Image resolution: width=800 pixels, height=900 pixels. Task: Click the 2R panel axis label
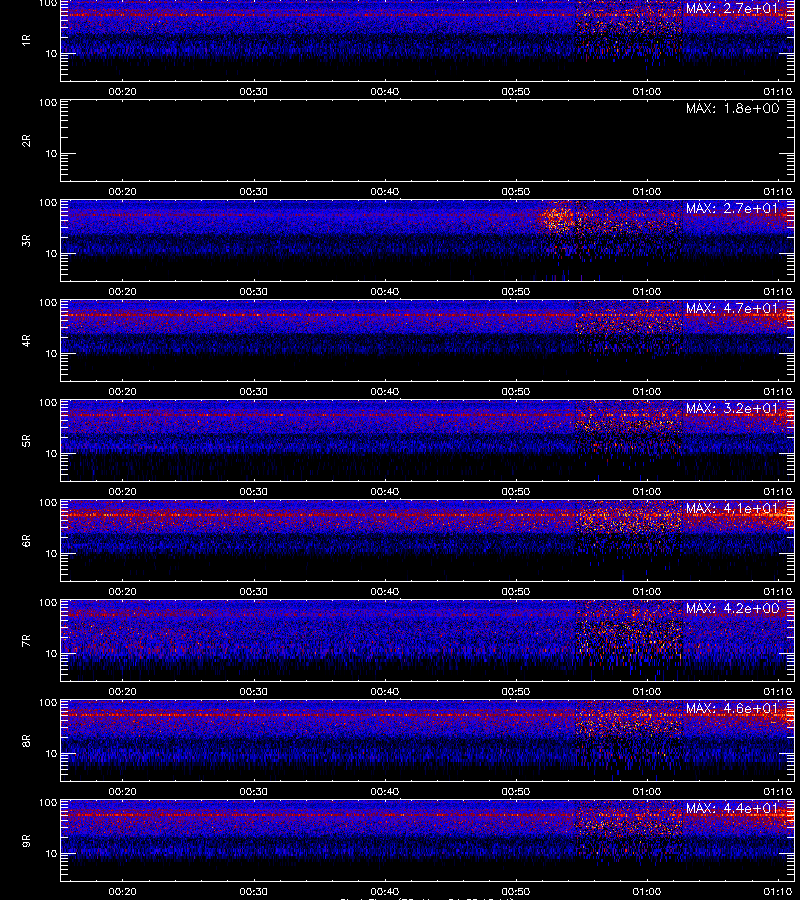[x=26, y=141]
